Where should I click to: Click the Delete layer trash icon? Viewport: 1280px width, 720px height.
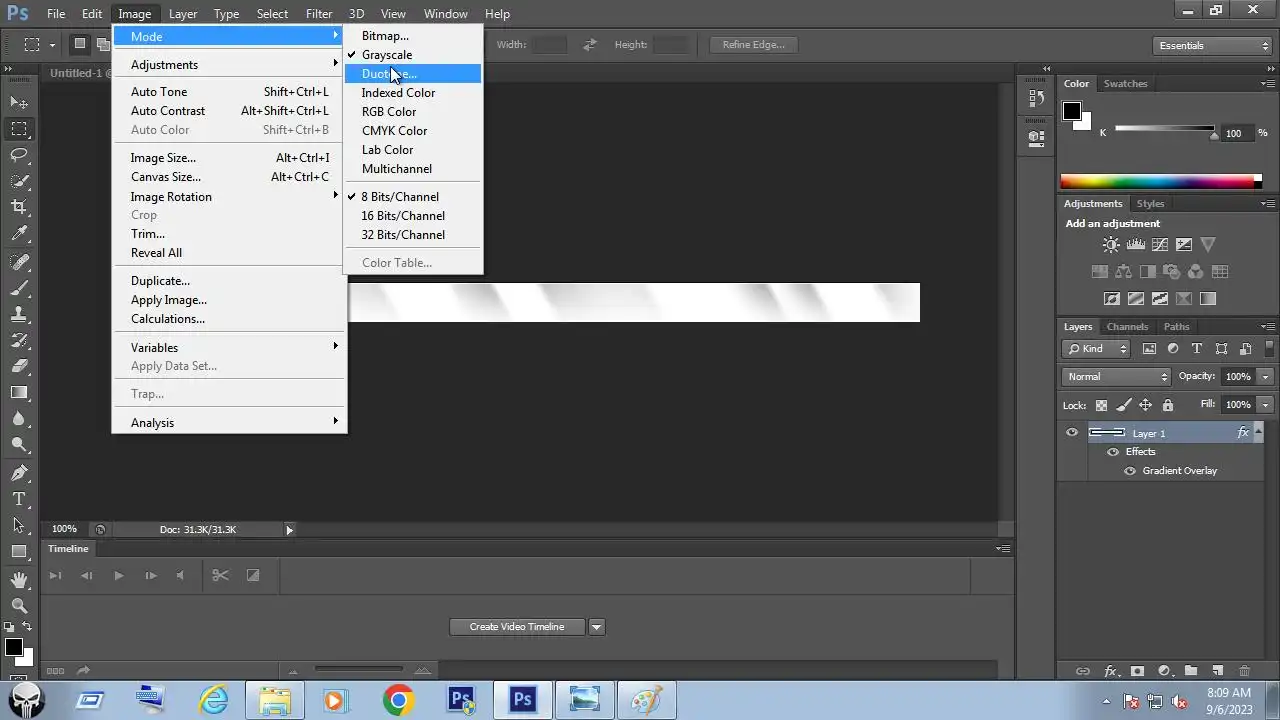[1244, 671]
